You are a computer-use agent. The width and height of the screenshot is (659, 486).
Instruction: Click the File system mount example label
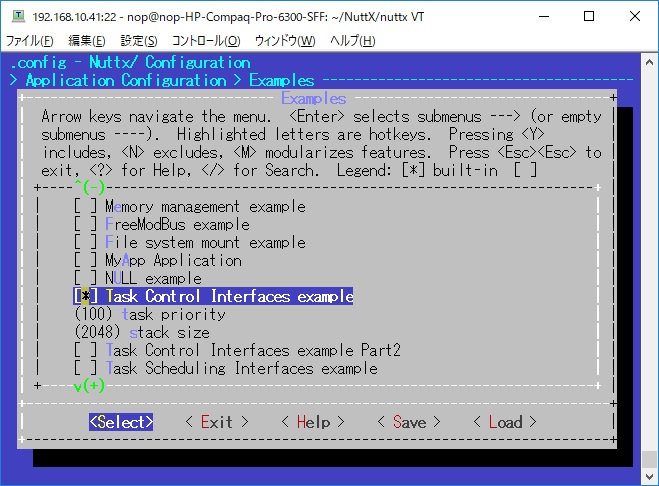click(206, 243)
